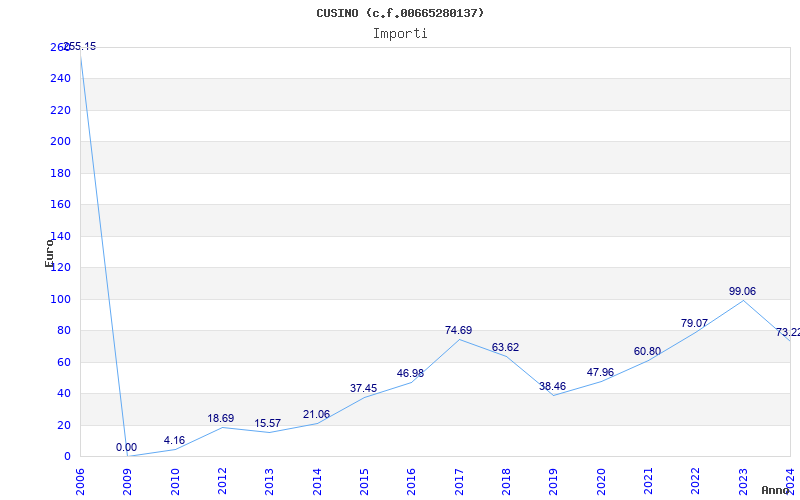This screenshot has height=500, width=800.
Task: Click the Euro y-axis title
Action: (x=49, y=252)
